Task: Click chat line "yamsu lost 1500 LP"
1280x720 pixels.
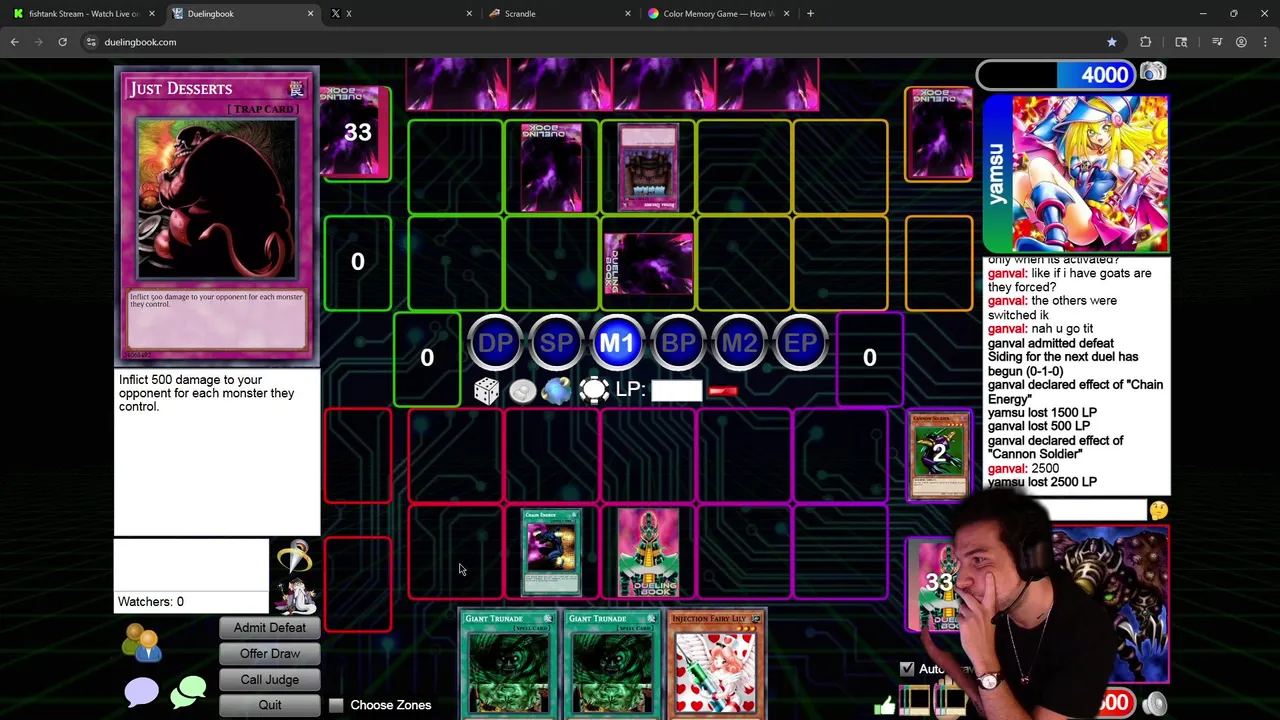Action: (1042, 412)
